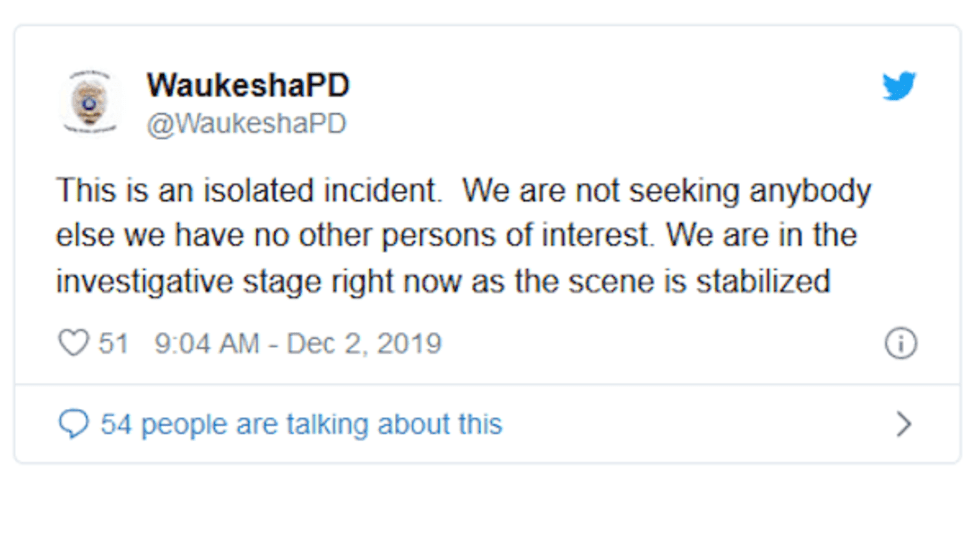Open '54 people are talking about this'
The width and height of the screenshot is (980, 552).
[301, 424]
